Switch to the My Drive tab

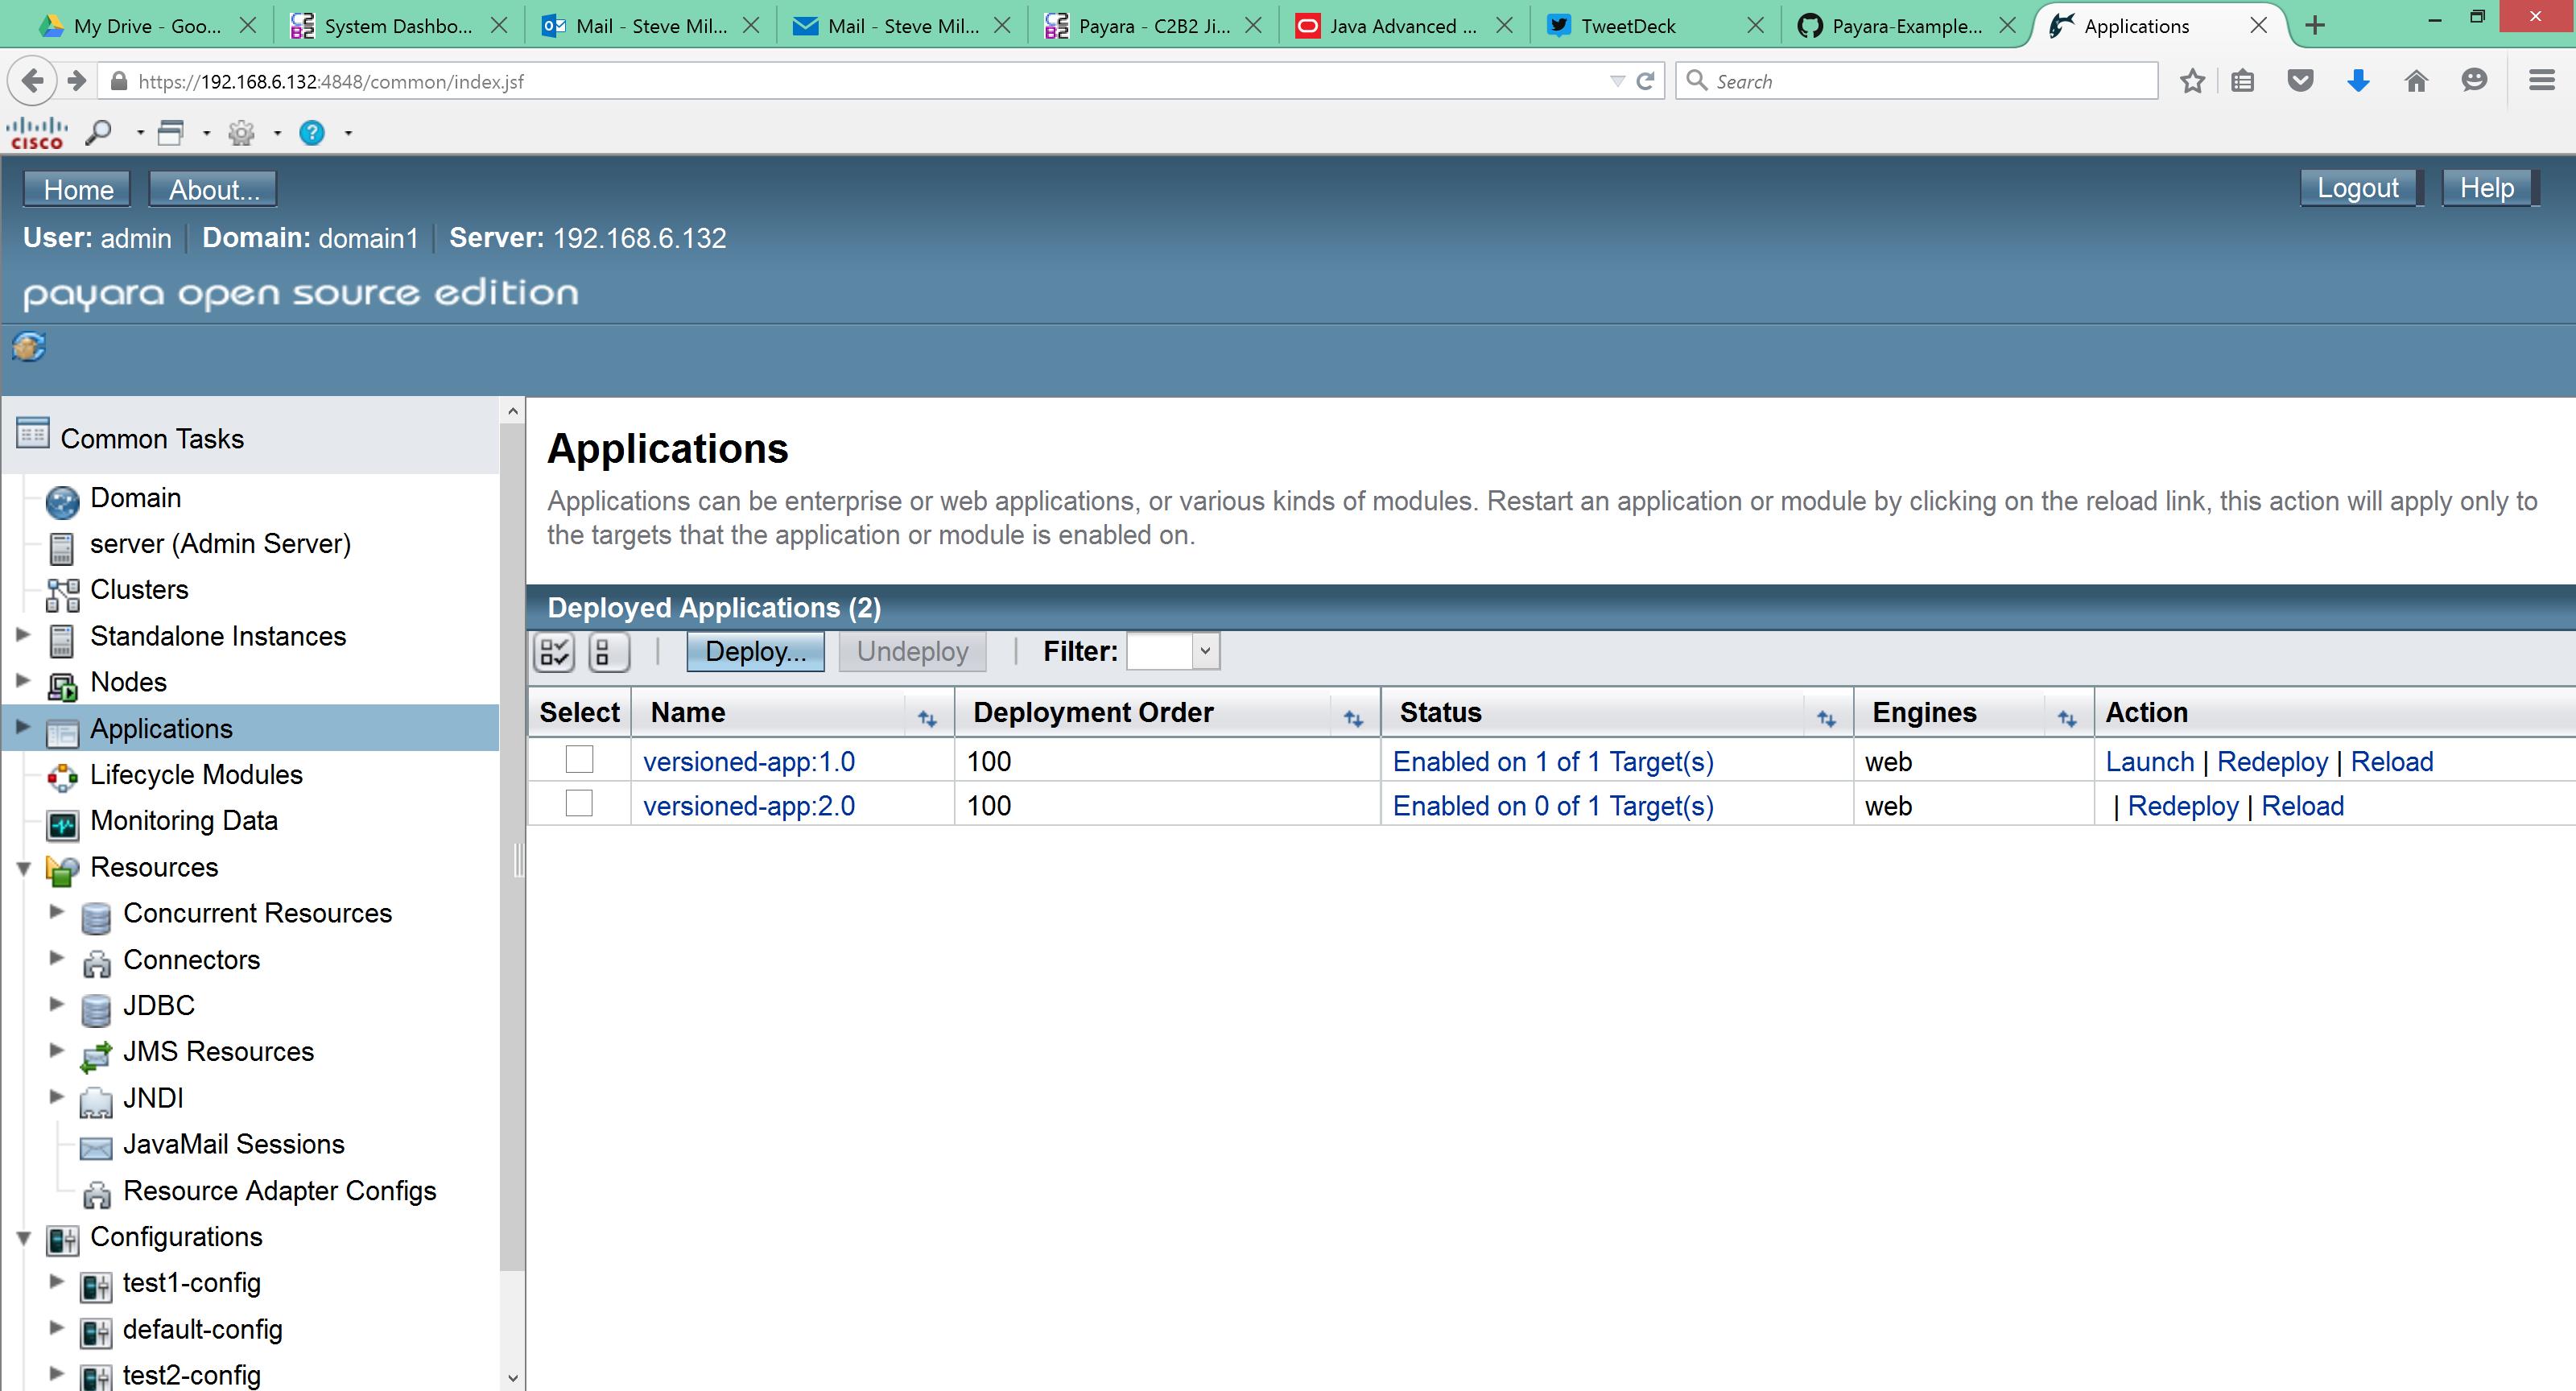146,26
